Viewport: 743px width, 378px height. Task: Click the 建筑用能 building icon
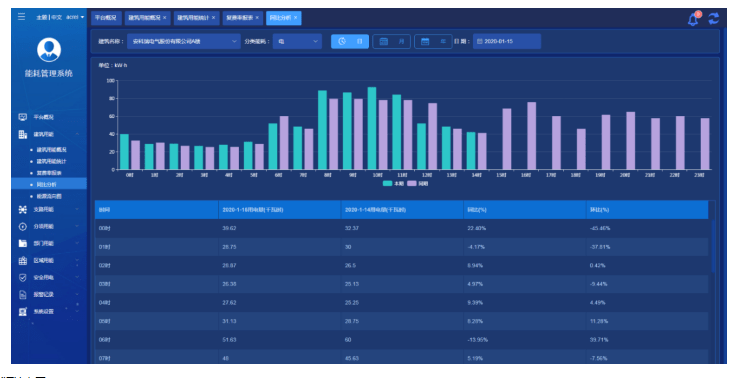pos(23,135)
